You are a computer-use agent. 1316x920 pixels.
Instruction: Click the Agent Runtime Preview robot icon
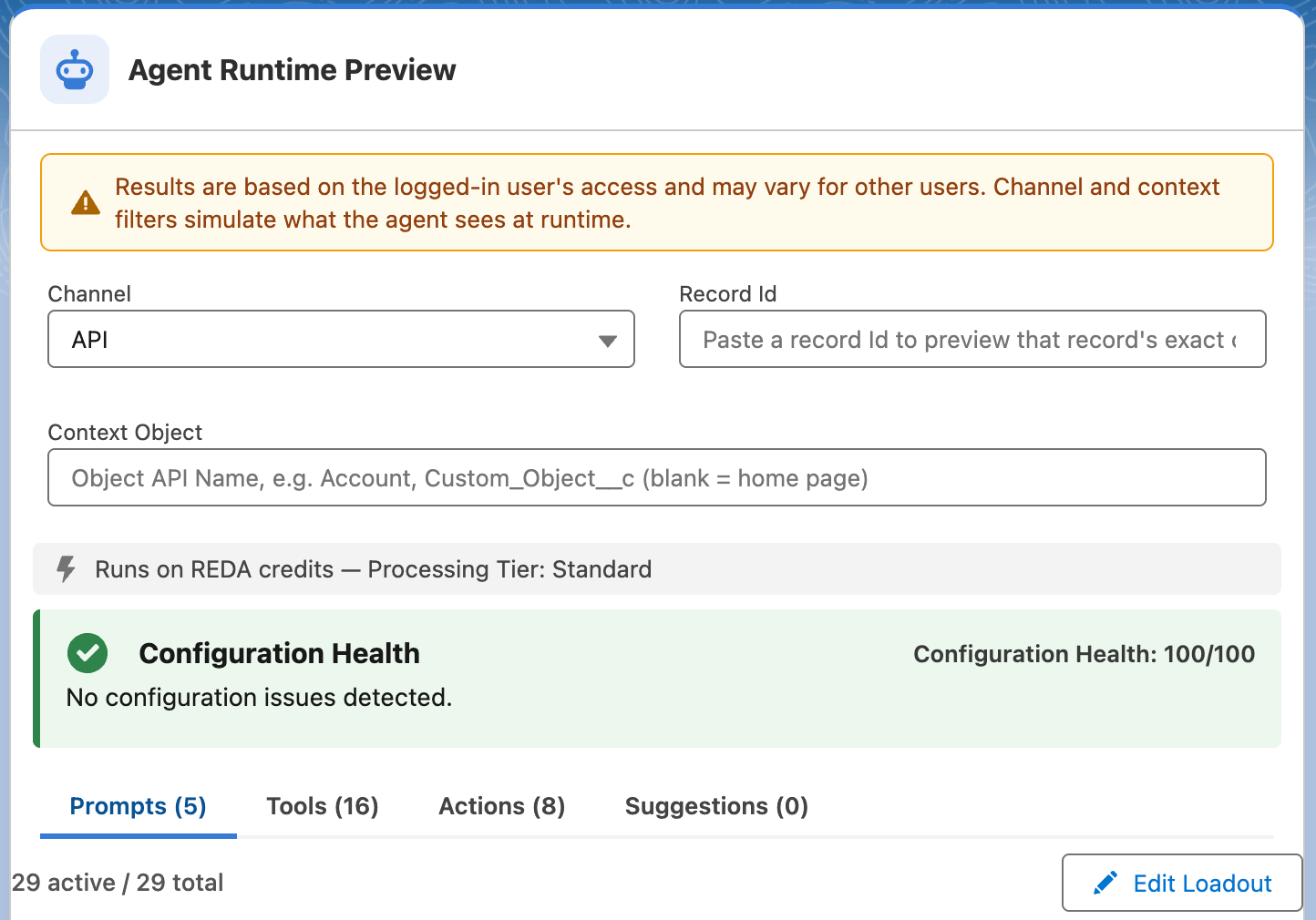click(x=74, y=70)
